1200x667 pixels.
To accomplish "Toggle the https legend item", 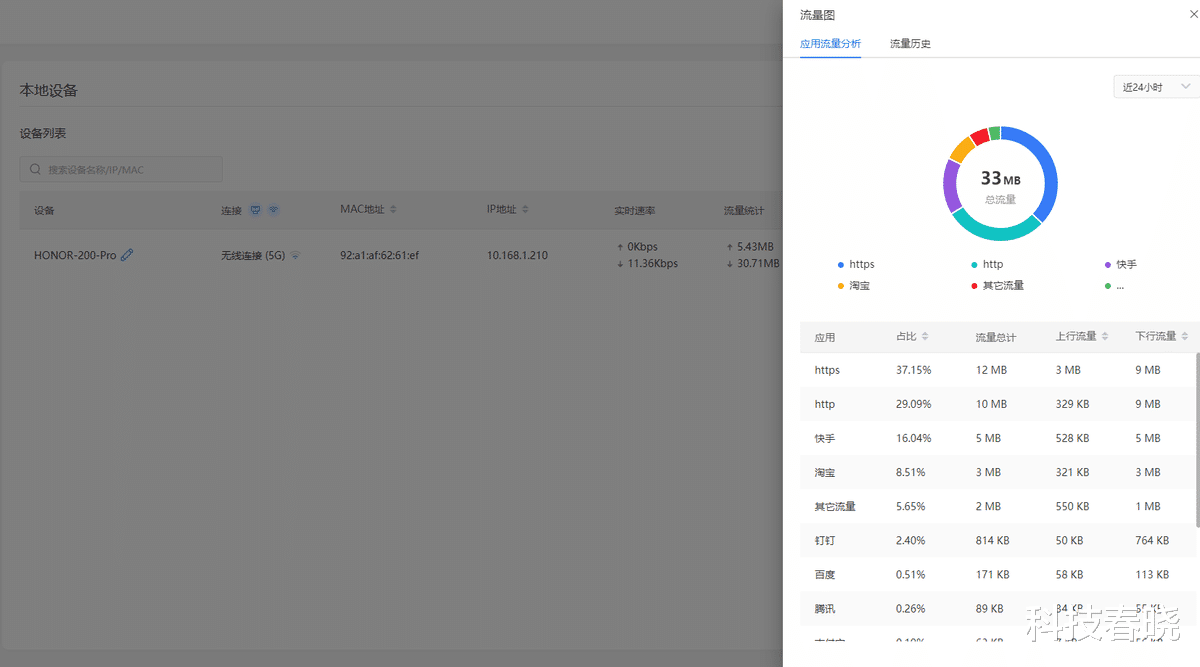I will pyautogui.click(x=856, y=265).
